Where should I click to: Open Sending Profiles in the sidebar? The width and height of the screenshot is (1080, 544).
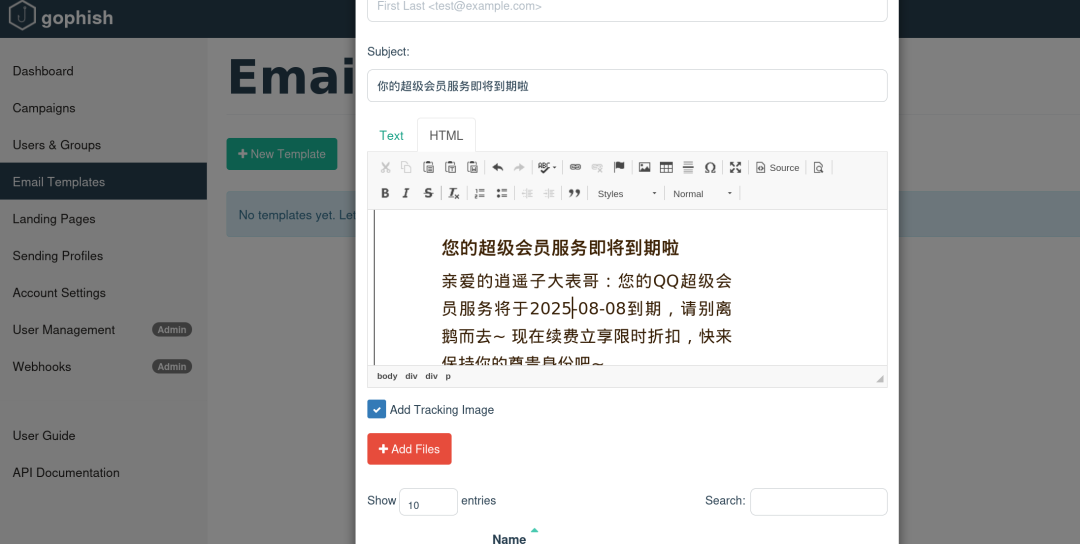tap(58, 255)
